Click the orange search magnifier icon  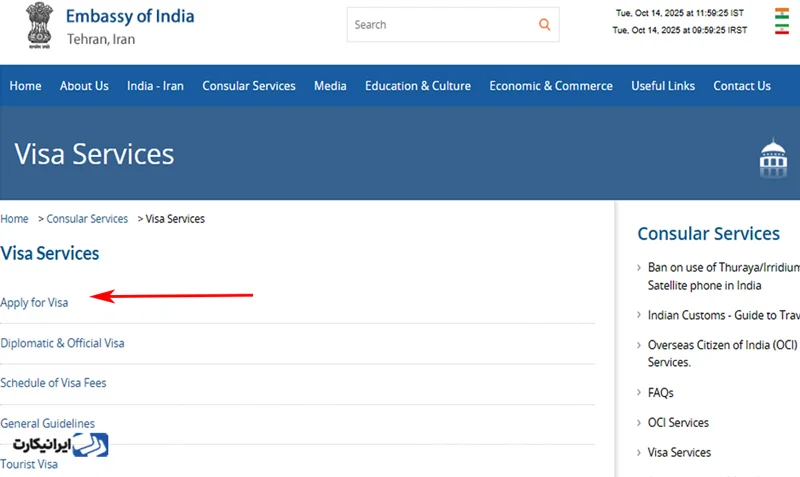(544, 25)
